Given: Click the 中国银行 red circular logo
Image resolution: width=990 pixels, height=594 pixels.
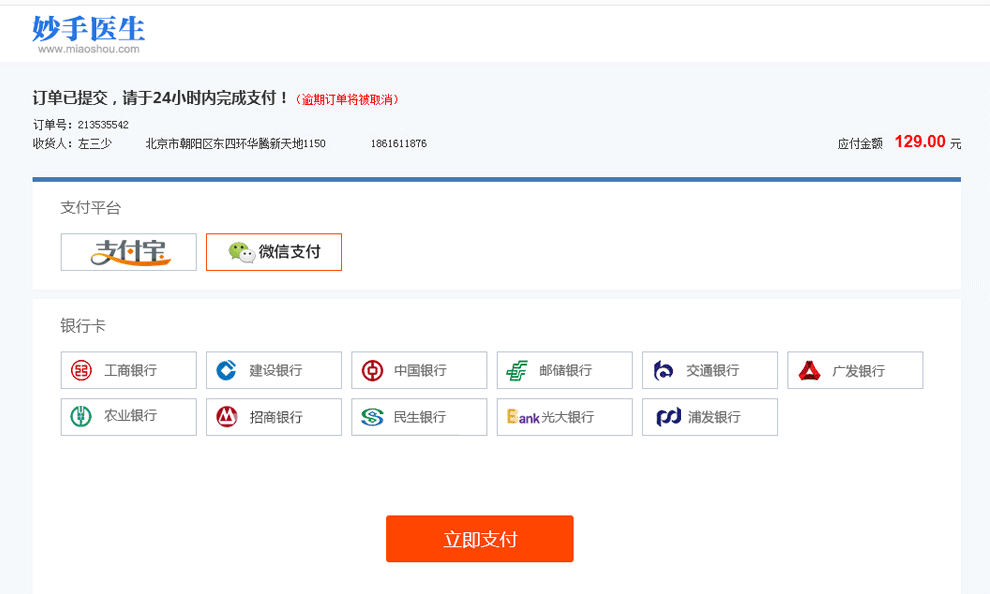Looking at the screenshot, I should coord(372,370).
